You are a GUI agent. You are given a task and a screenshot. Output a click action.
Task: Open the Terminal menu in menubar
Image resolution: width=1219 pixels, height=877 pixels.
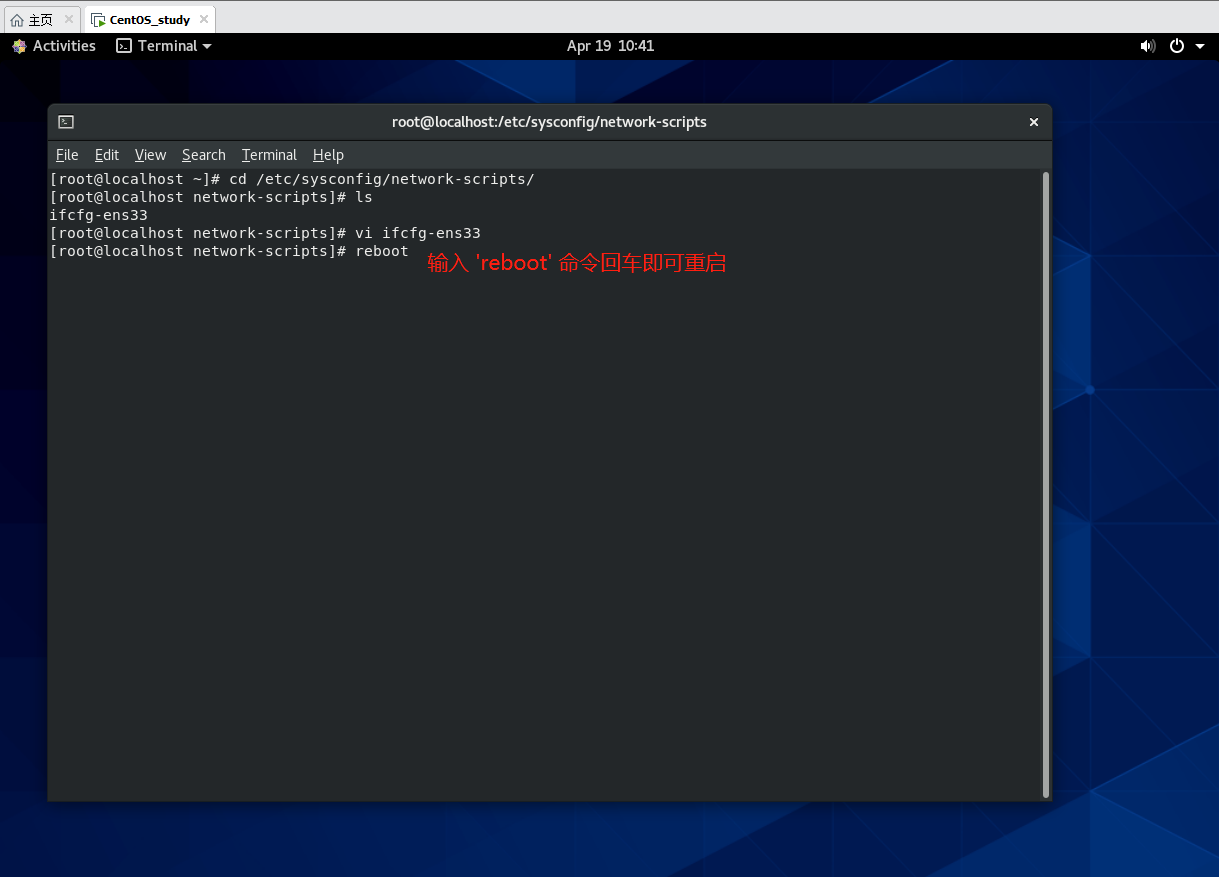pyautogui.click(x=269, y=155)
